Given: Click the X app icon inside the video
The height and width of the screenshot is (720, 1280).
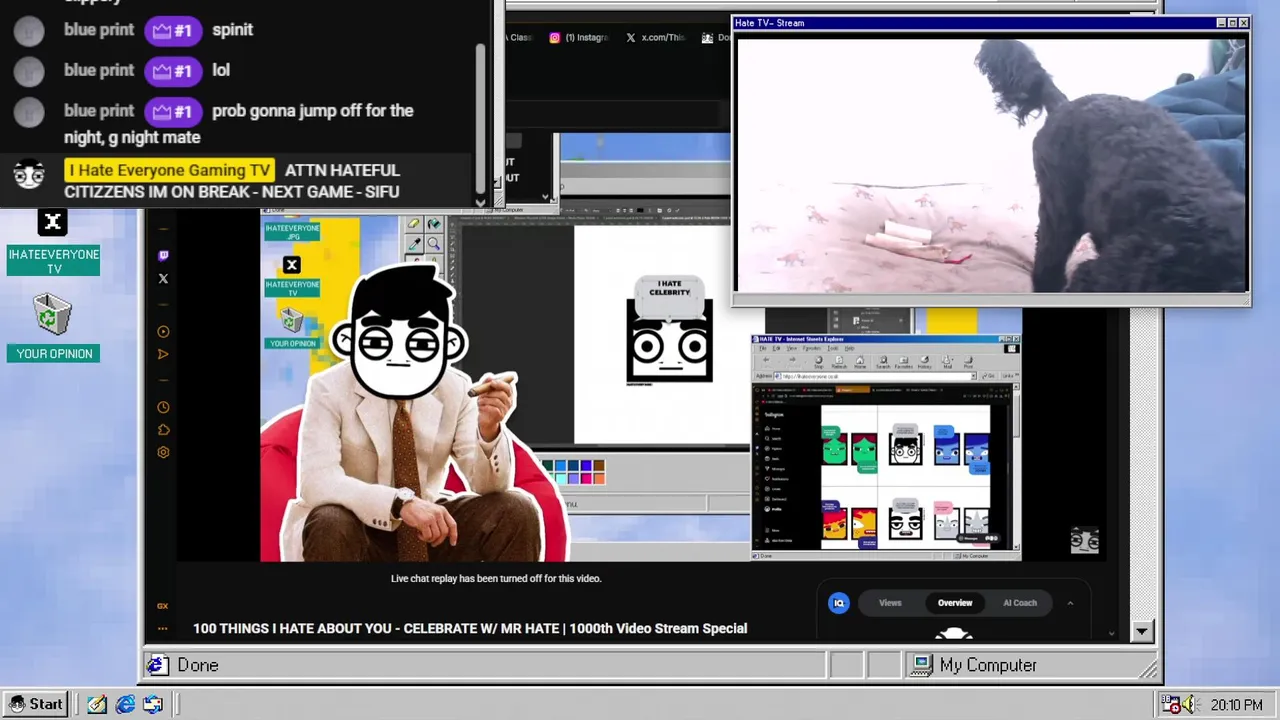Looking at the screenshot, I should pyautogui.click(x=291, y=265).
